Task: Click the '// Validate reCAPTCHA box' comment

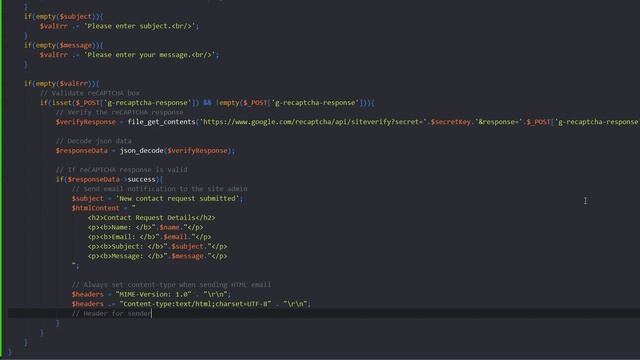Action: (90, 93)
